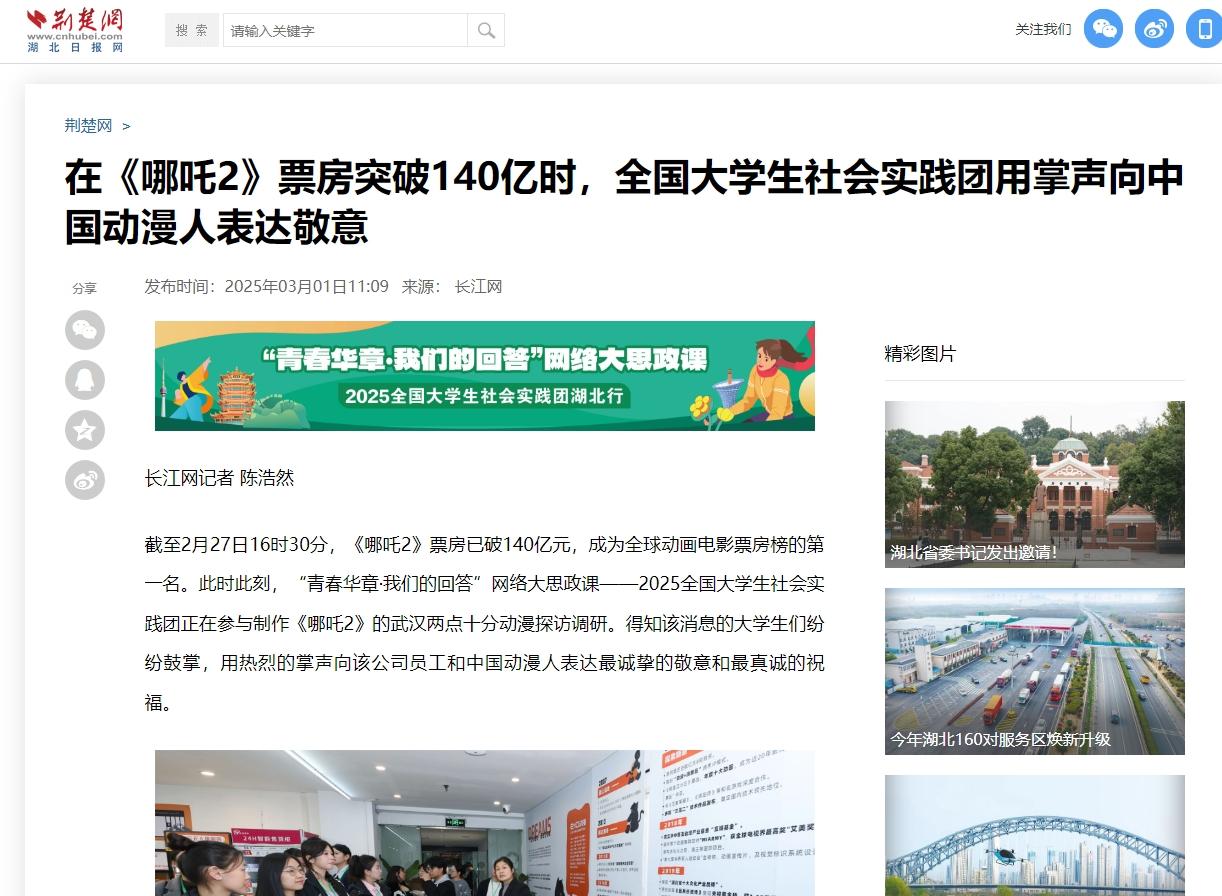1222x896 pixels.
Task: Open the WeChat follow icon in header
Action: 1104,29
